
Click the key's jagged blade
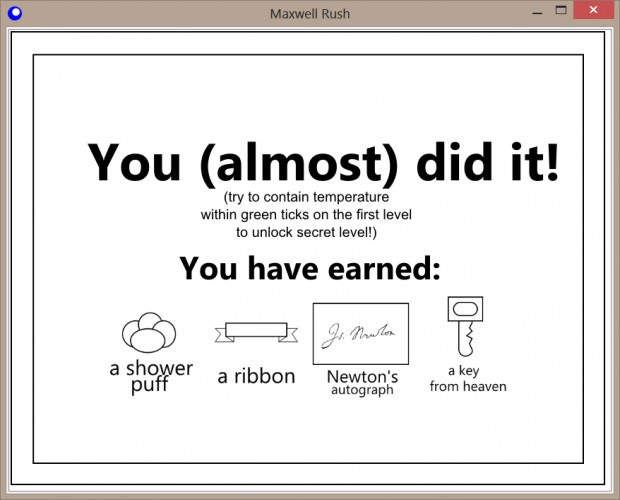pos(466,339)
